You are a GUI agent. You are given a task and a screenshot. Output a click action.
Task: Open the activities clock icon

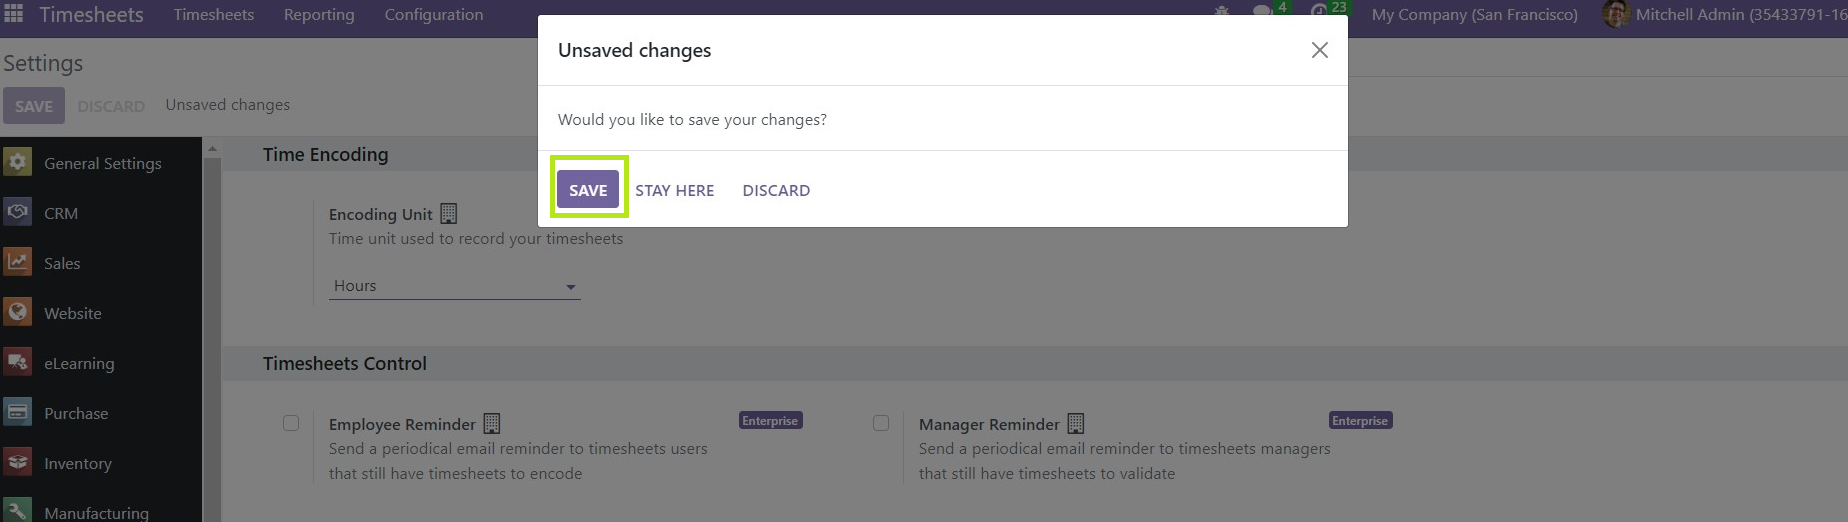(1319, 12)
